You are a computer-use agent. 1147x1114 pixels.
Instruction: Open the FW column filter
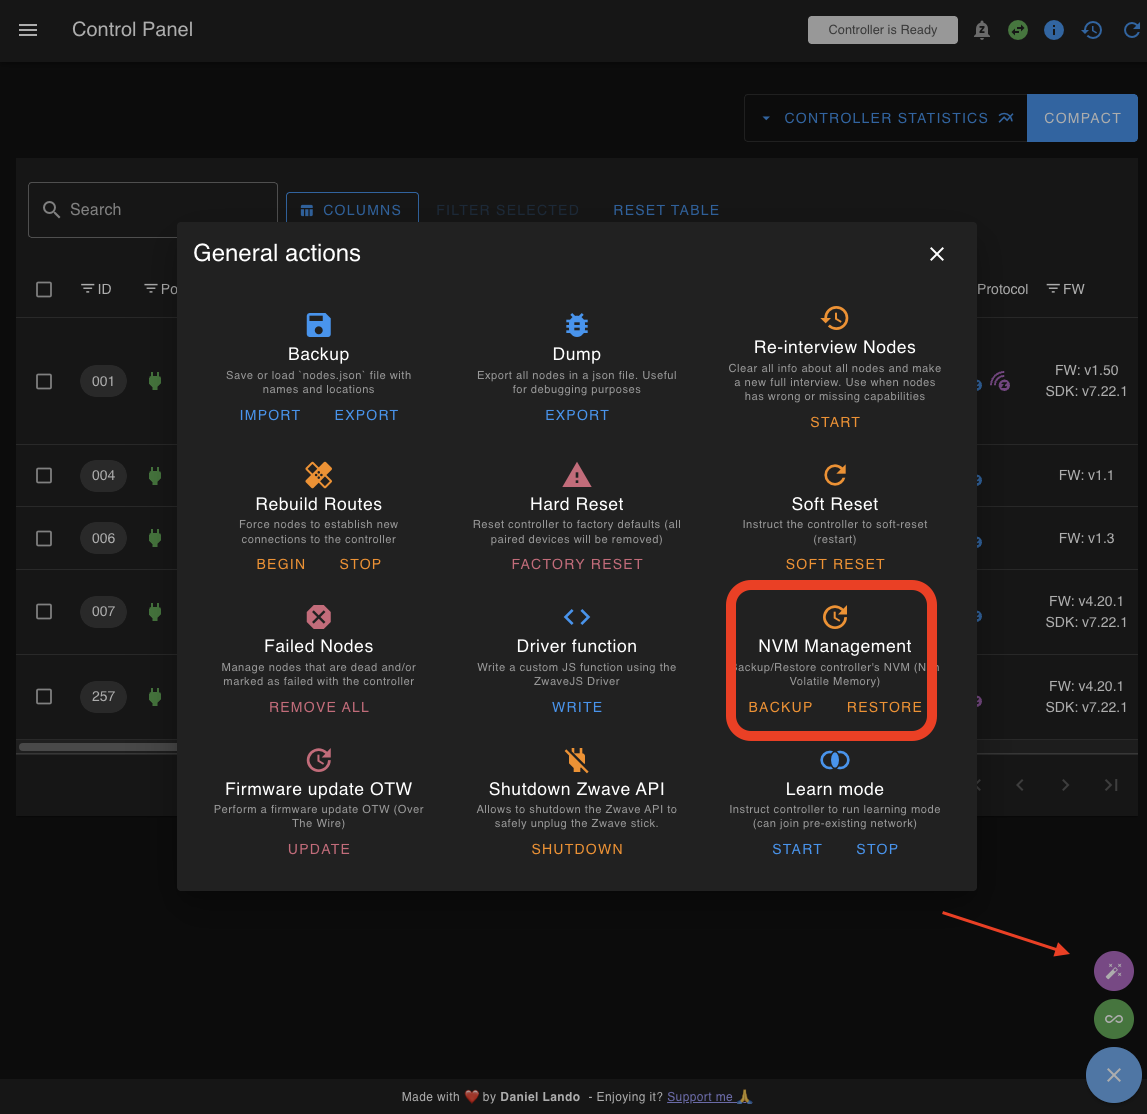point(1053,289)
